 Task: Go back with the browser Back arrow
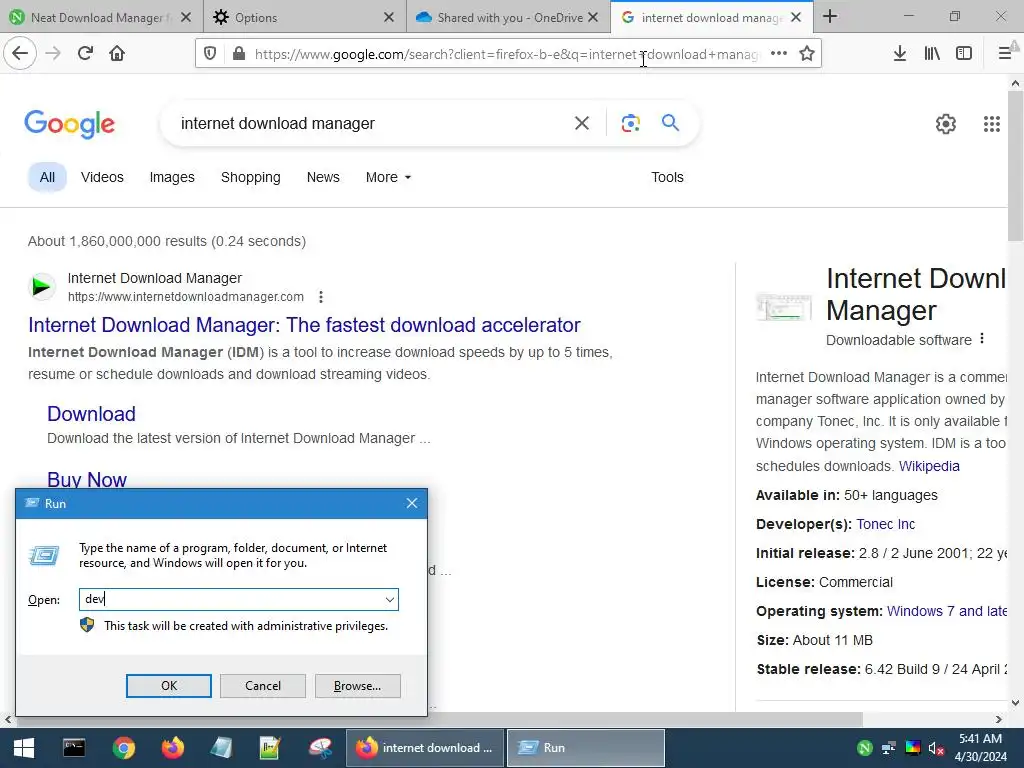(x=20, y=53)
